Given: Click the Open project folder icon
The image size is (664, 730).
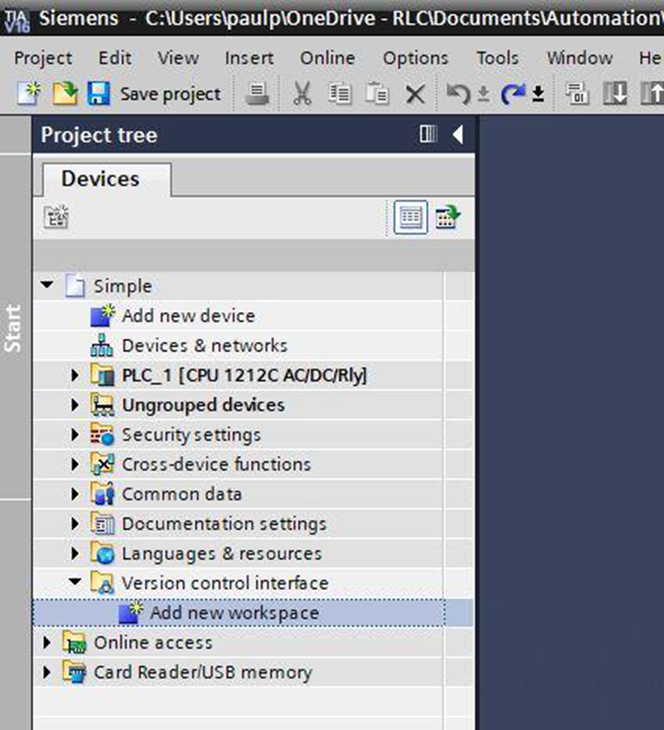Looking at the screenshot, I should 64,94.
